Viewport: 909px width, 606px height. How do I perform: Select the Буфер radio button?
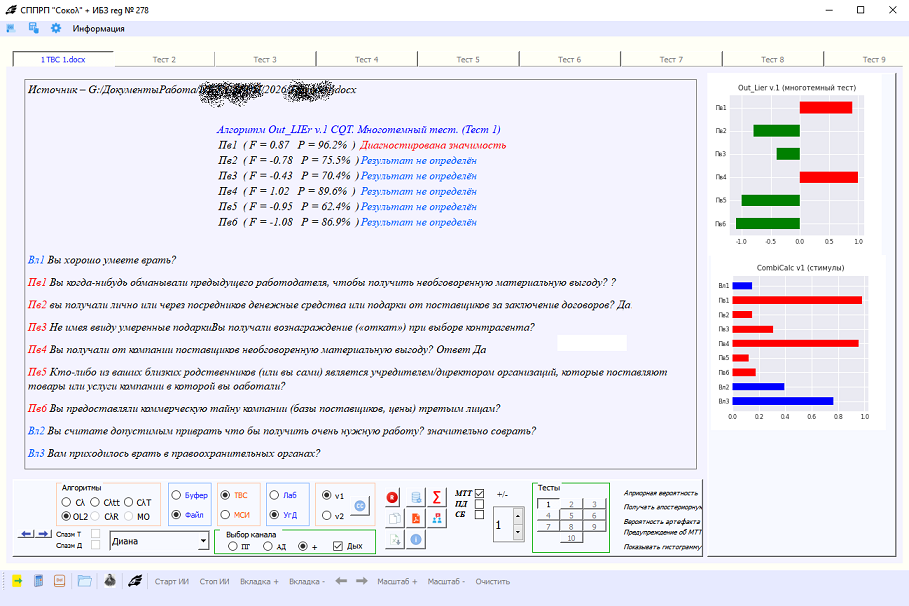point(176,495)
